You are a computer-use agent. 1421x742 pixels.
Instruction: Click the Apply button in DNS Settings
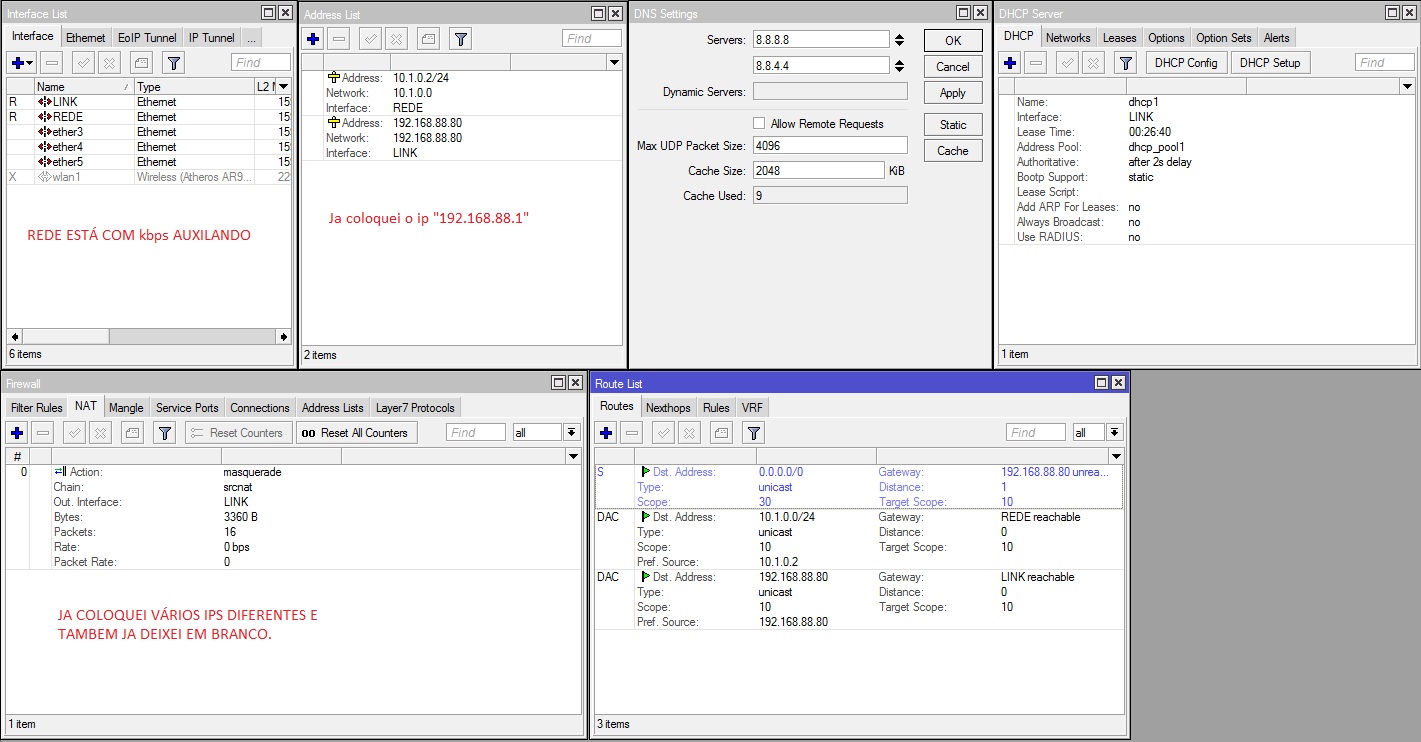(x=952, y=93)
